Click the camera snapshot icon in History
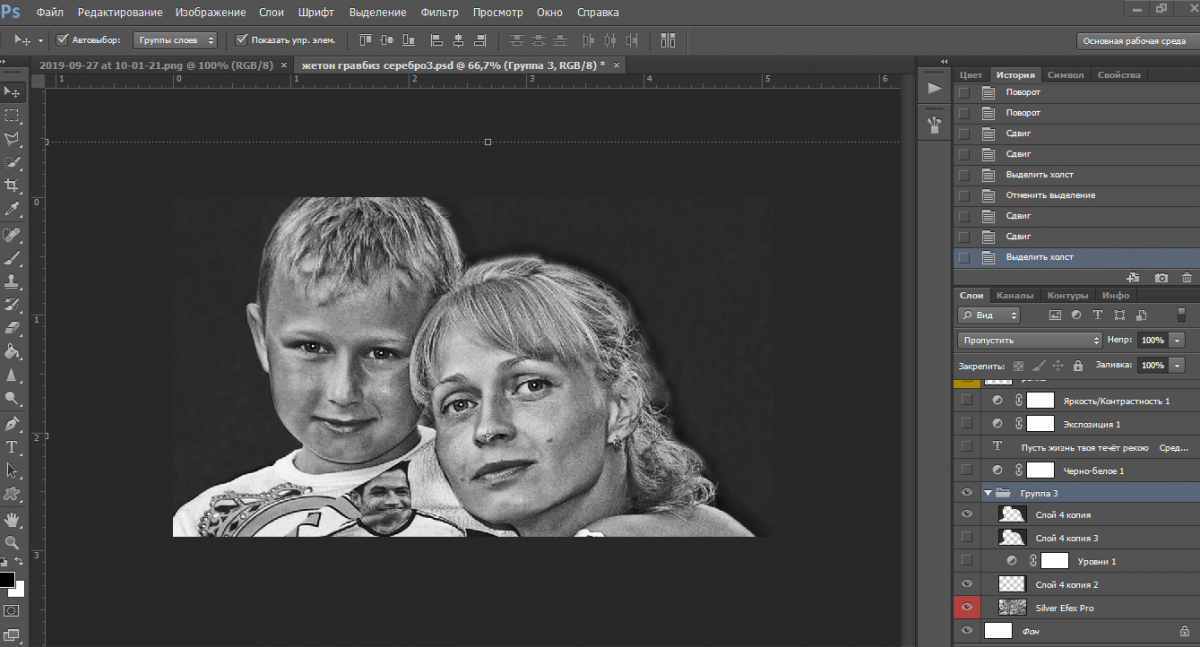The image size is (1200, 647). pyautogui.click(x=1161, y=278)
